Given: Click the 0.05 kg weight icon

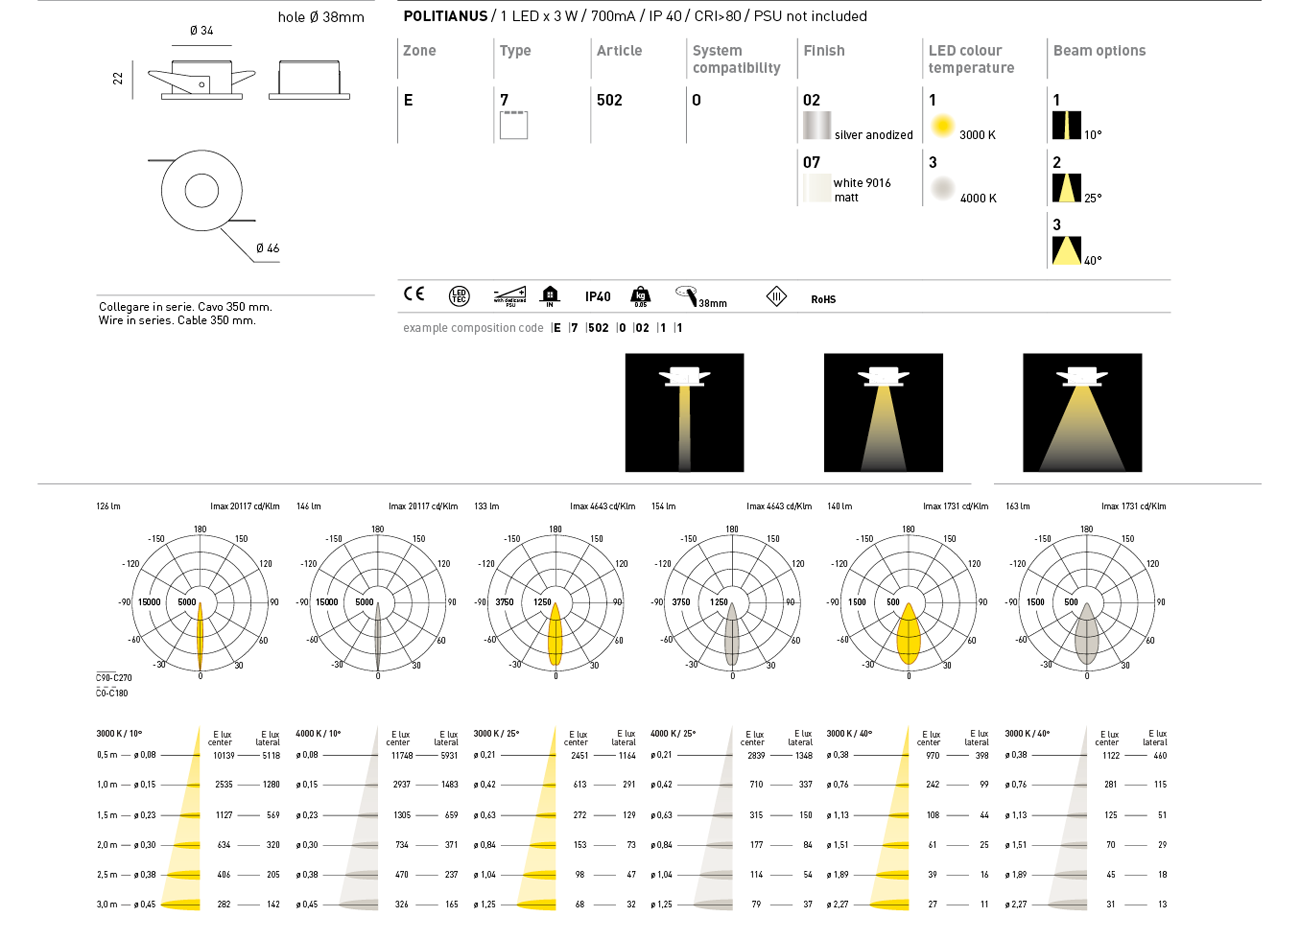Looking at the screenshot, I should (x=640, y=296).
